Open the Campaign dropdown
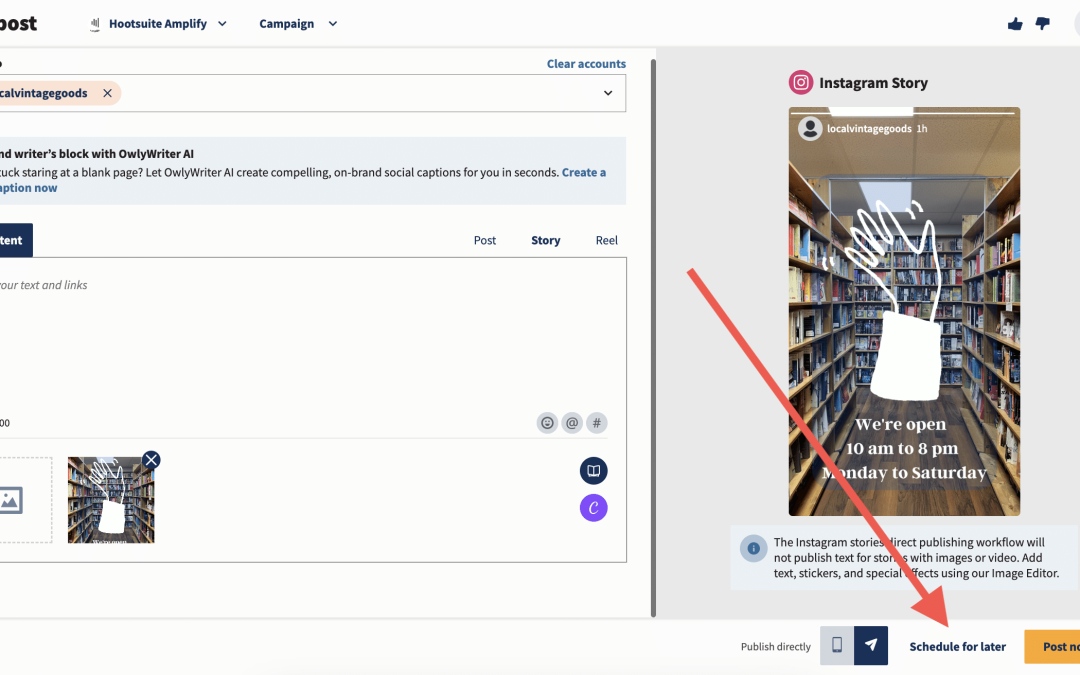The image size is (1080, 675). click(332, 23)
